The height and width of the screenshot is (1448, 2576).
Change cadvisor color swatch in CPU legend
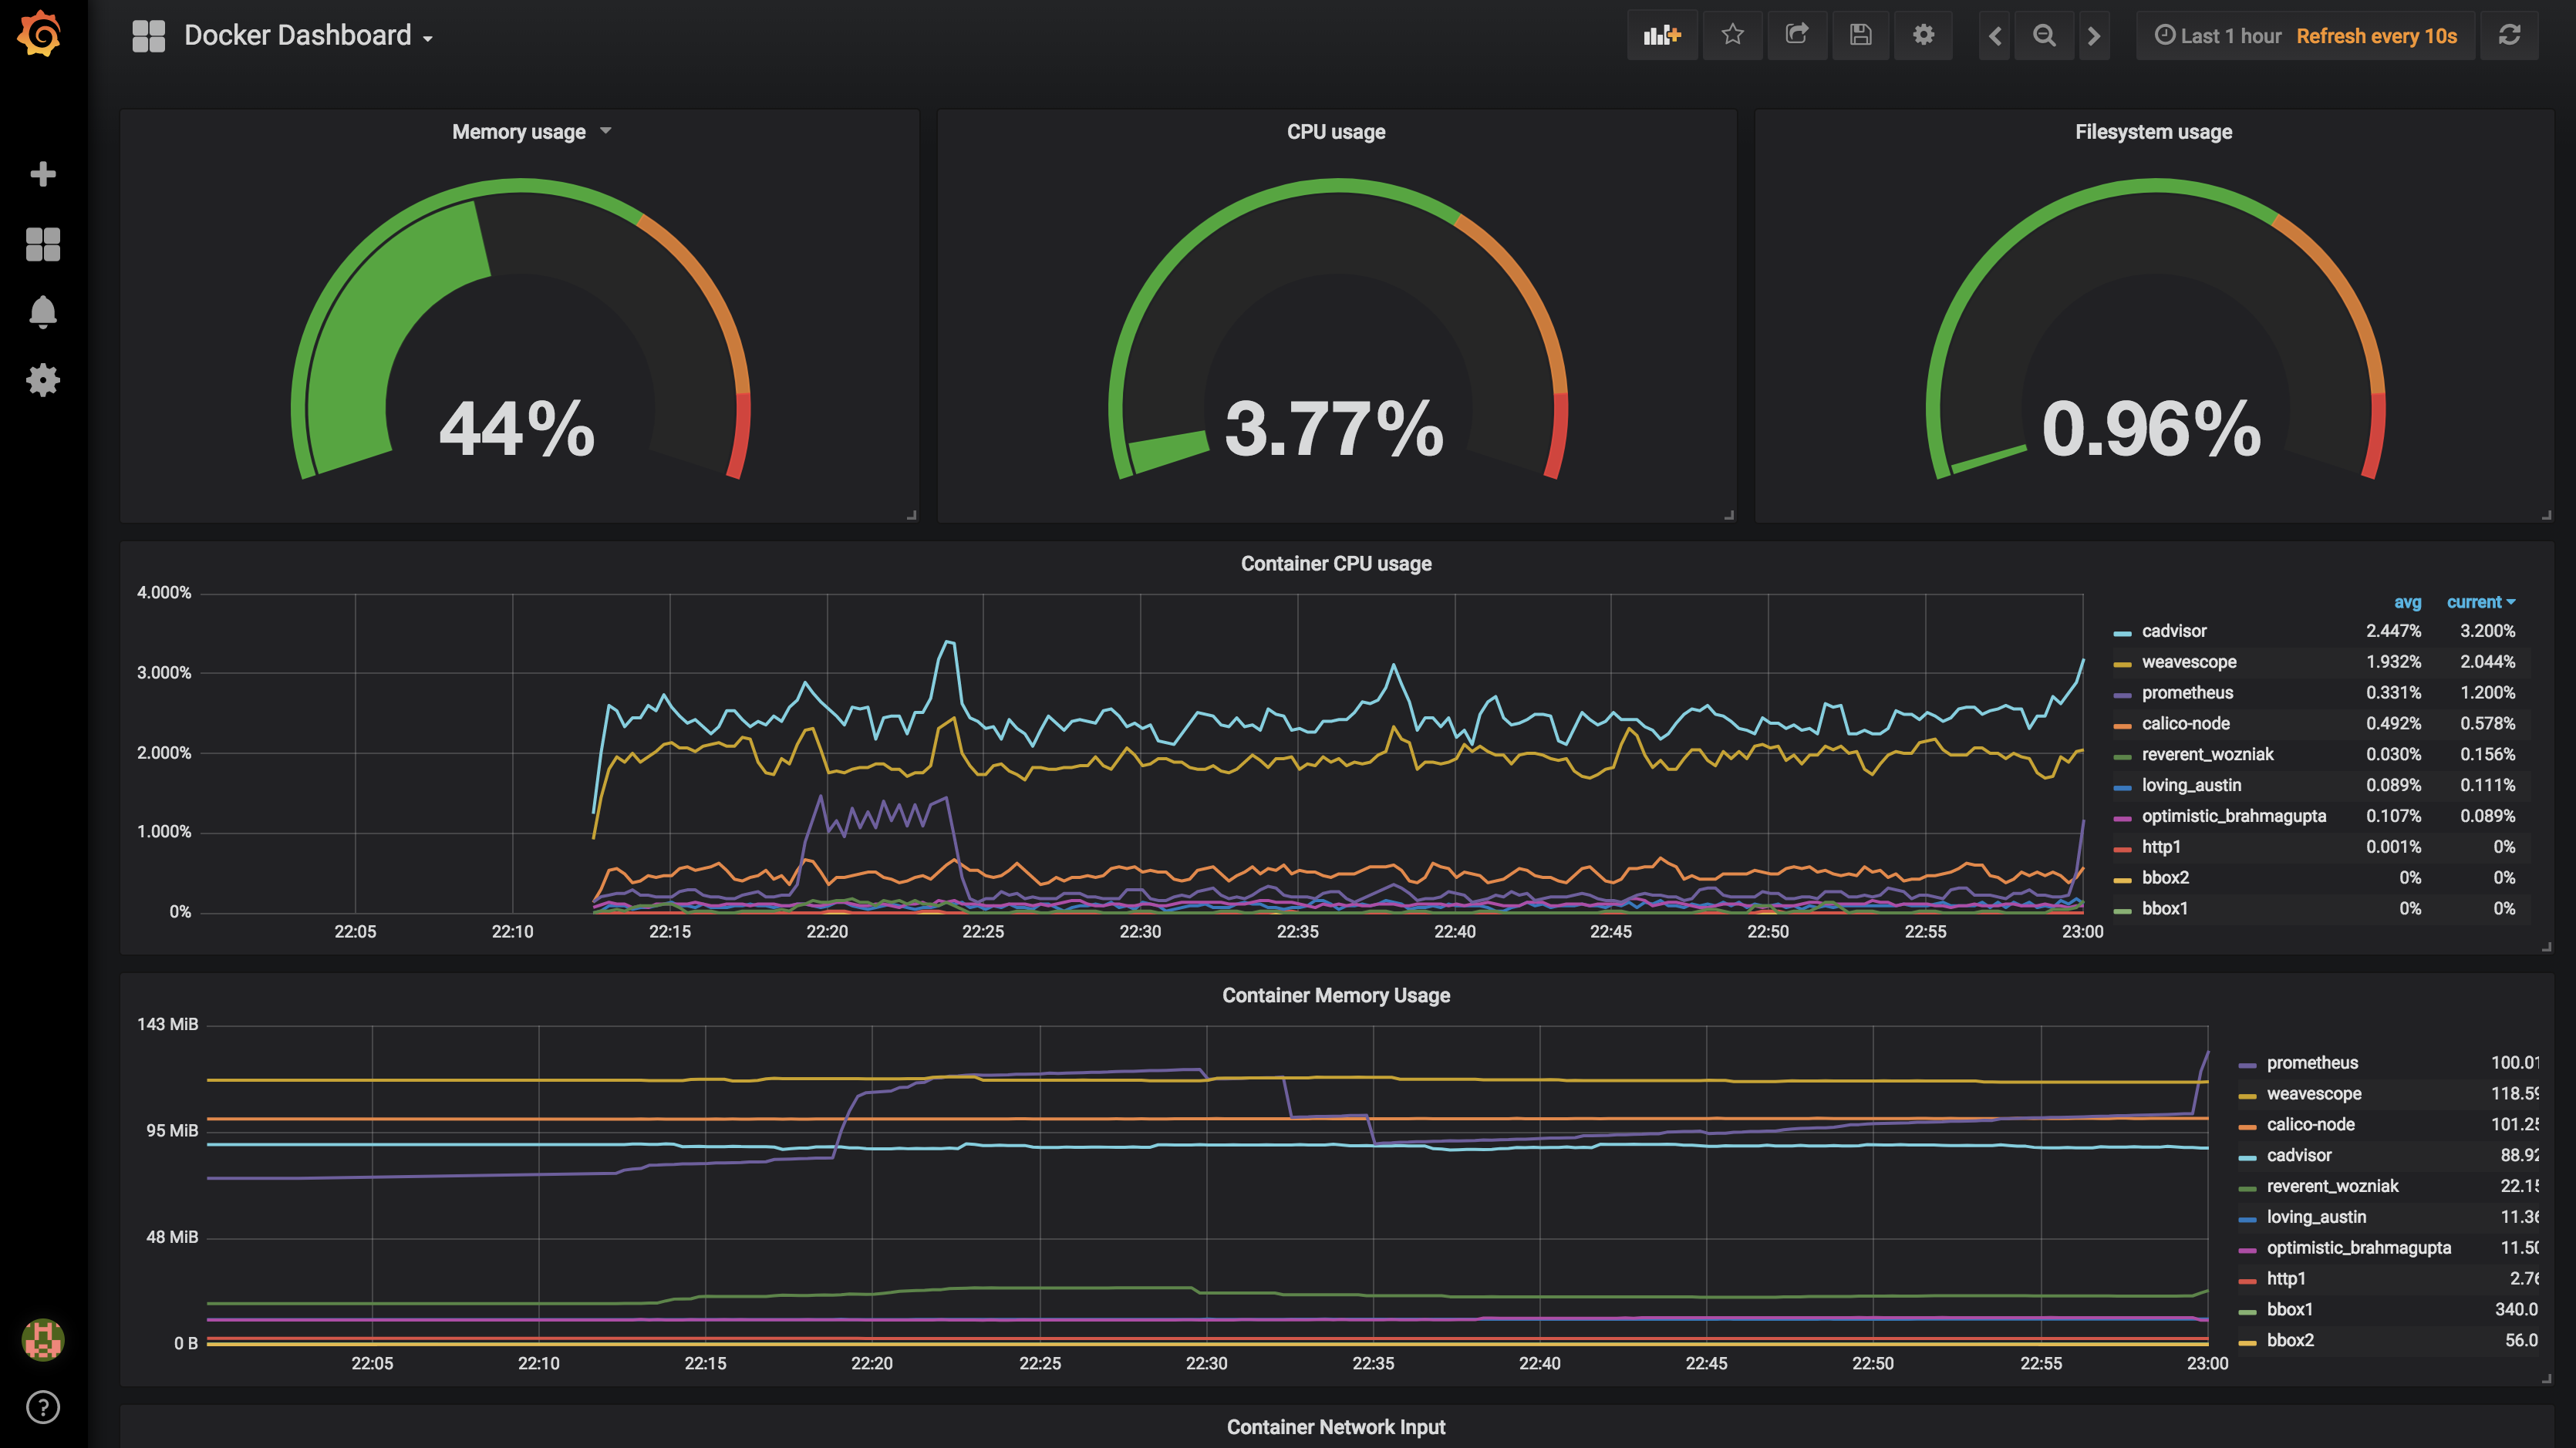2122,633
